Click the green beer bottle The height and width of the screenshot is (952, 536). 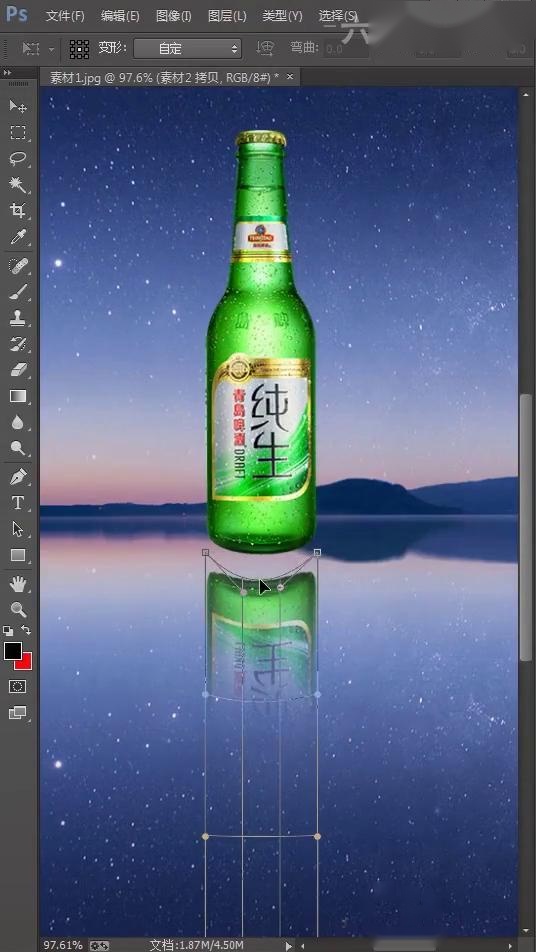(262, 342)
